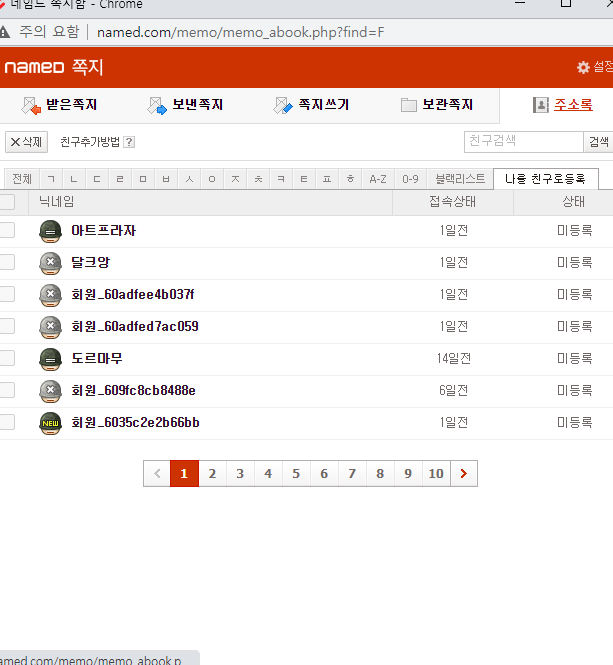Screen dimensions: 613x665
Task: Click the 삭제 delete button
Action: pos(26,142)
